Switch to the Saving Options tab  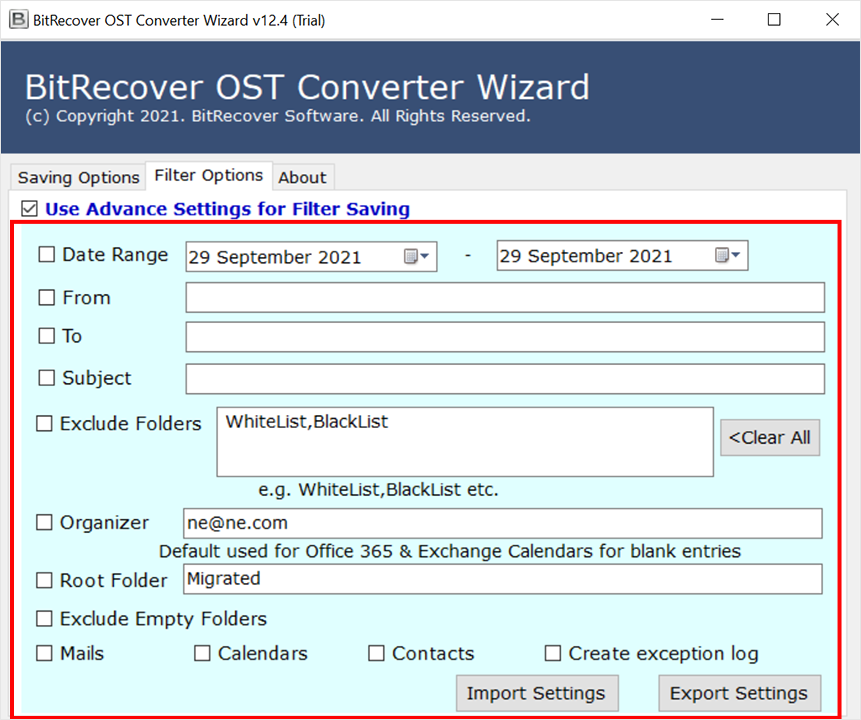tap(77, 177)
